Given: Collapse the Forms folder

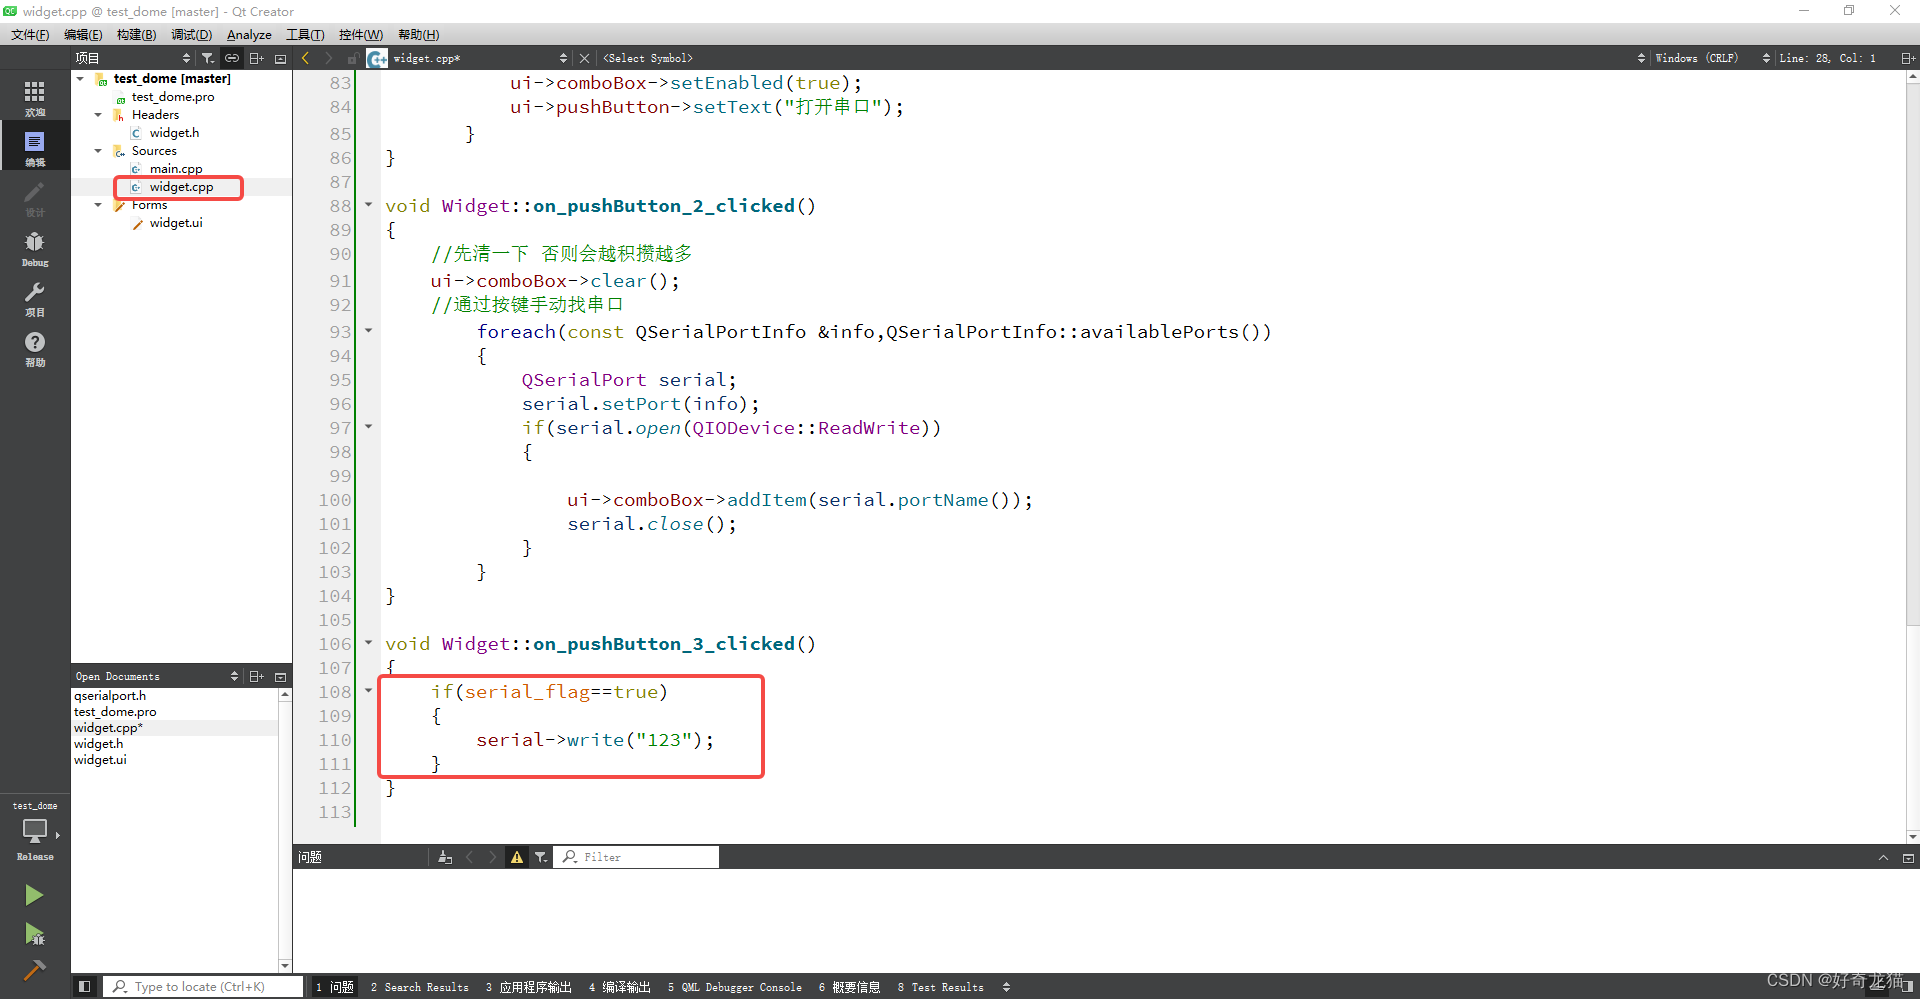Looking at the screenshot, I should tap(98, 205).
